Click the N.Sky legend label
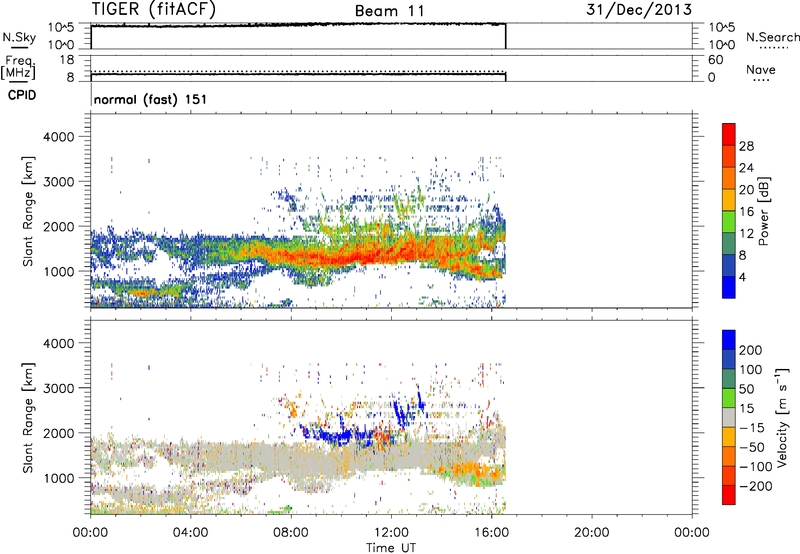Image resolution: width=800 pixels, height=554 pixels. coord(19,37)
